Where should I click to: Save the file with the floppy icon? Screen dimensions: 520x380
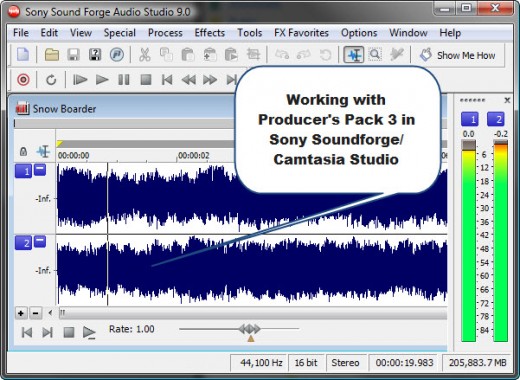(73, 54)
